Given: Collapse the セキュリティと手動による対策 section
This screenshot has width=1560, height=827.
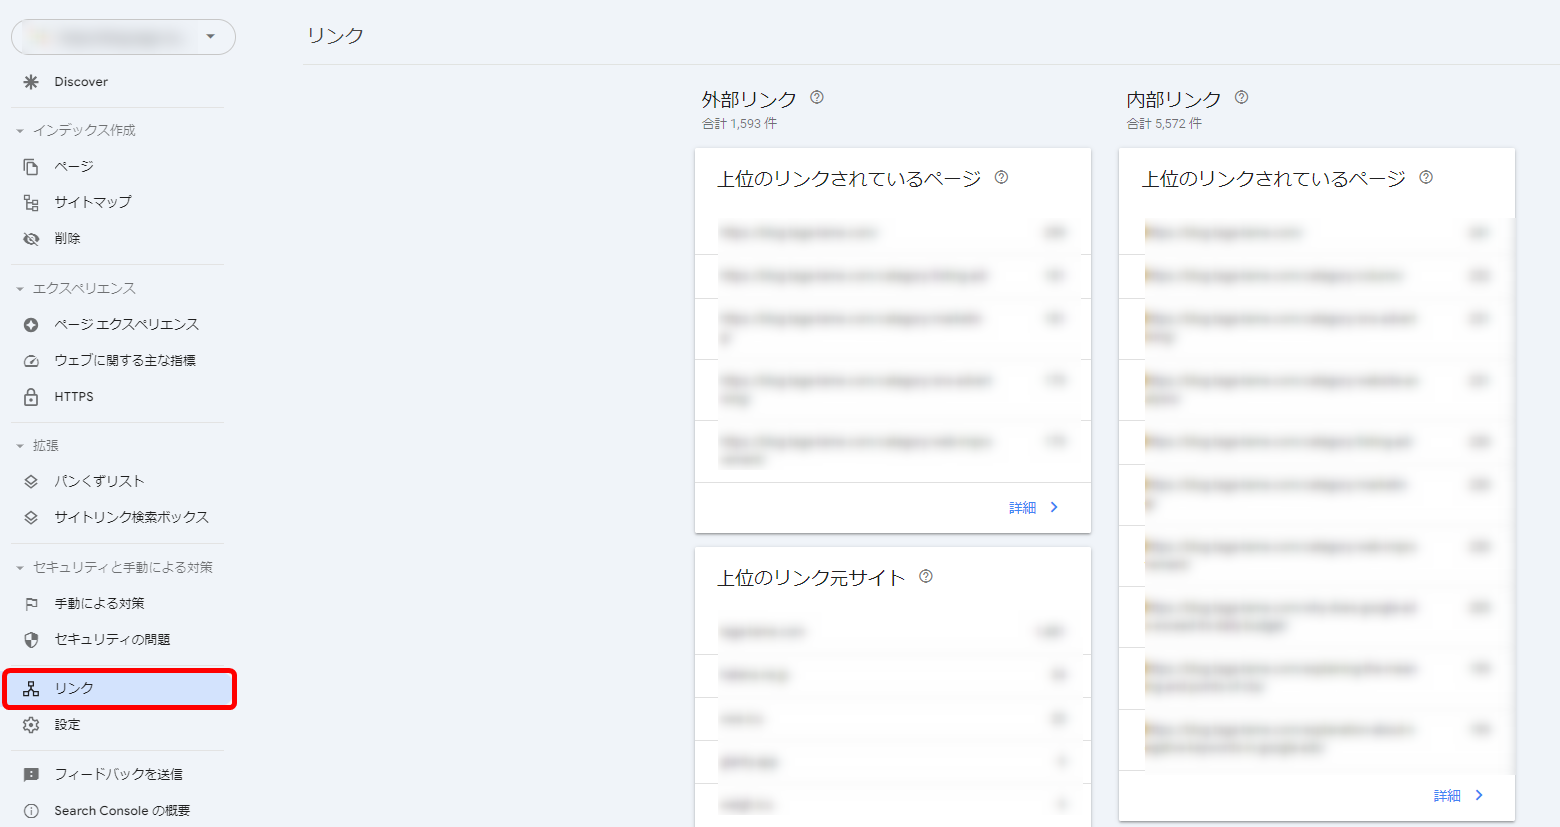Looking at the screenshot, I should coord(19,568).
